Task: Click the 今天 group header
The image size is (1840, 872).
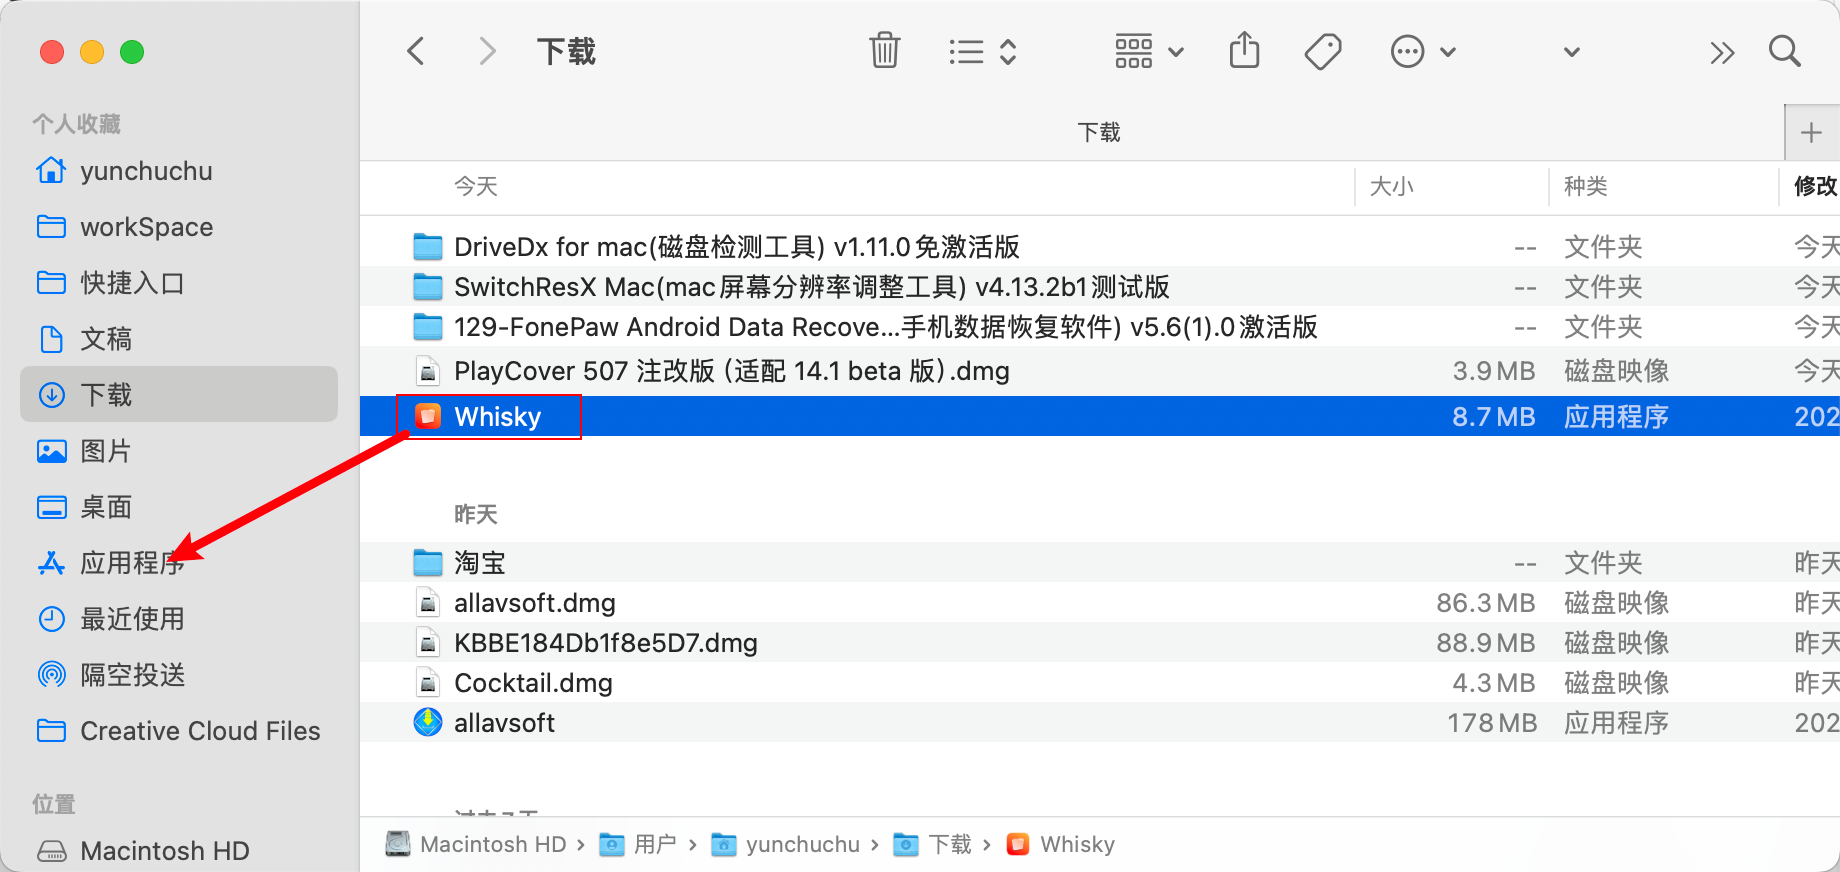Action: pos(476,186)
